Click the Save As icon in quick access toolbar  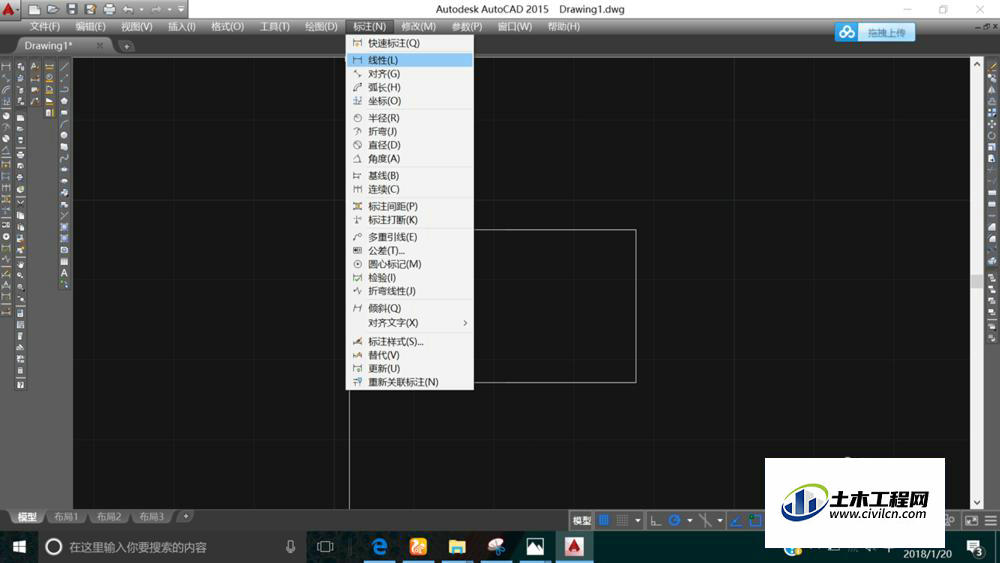click(x=90, y=10)
